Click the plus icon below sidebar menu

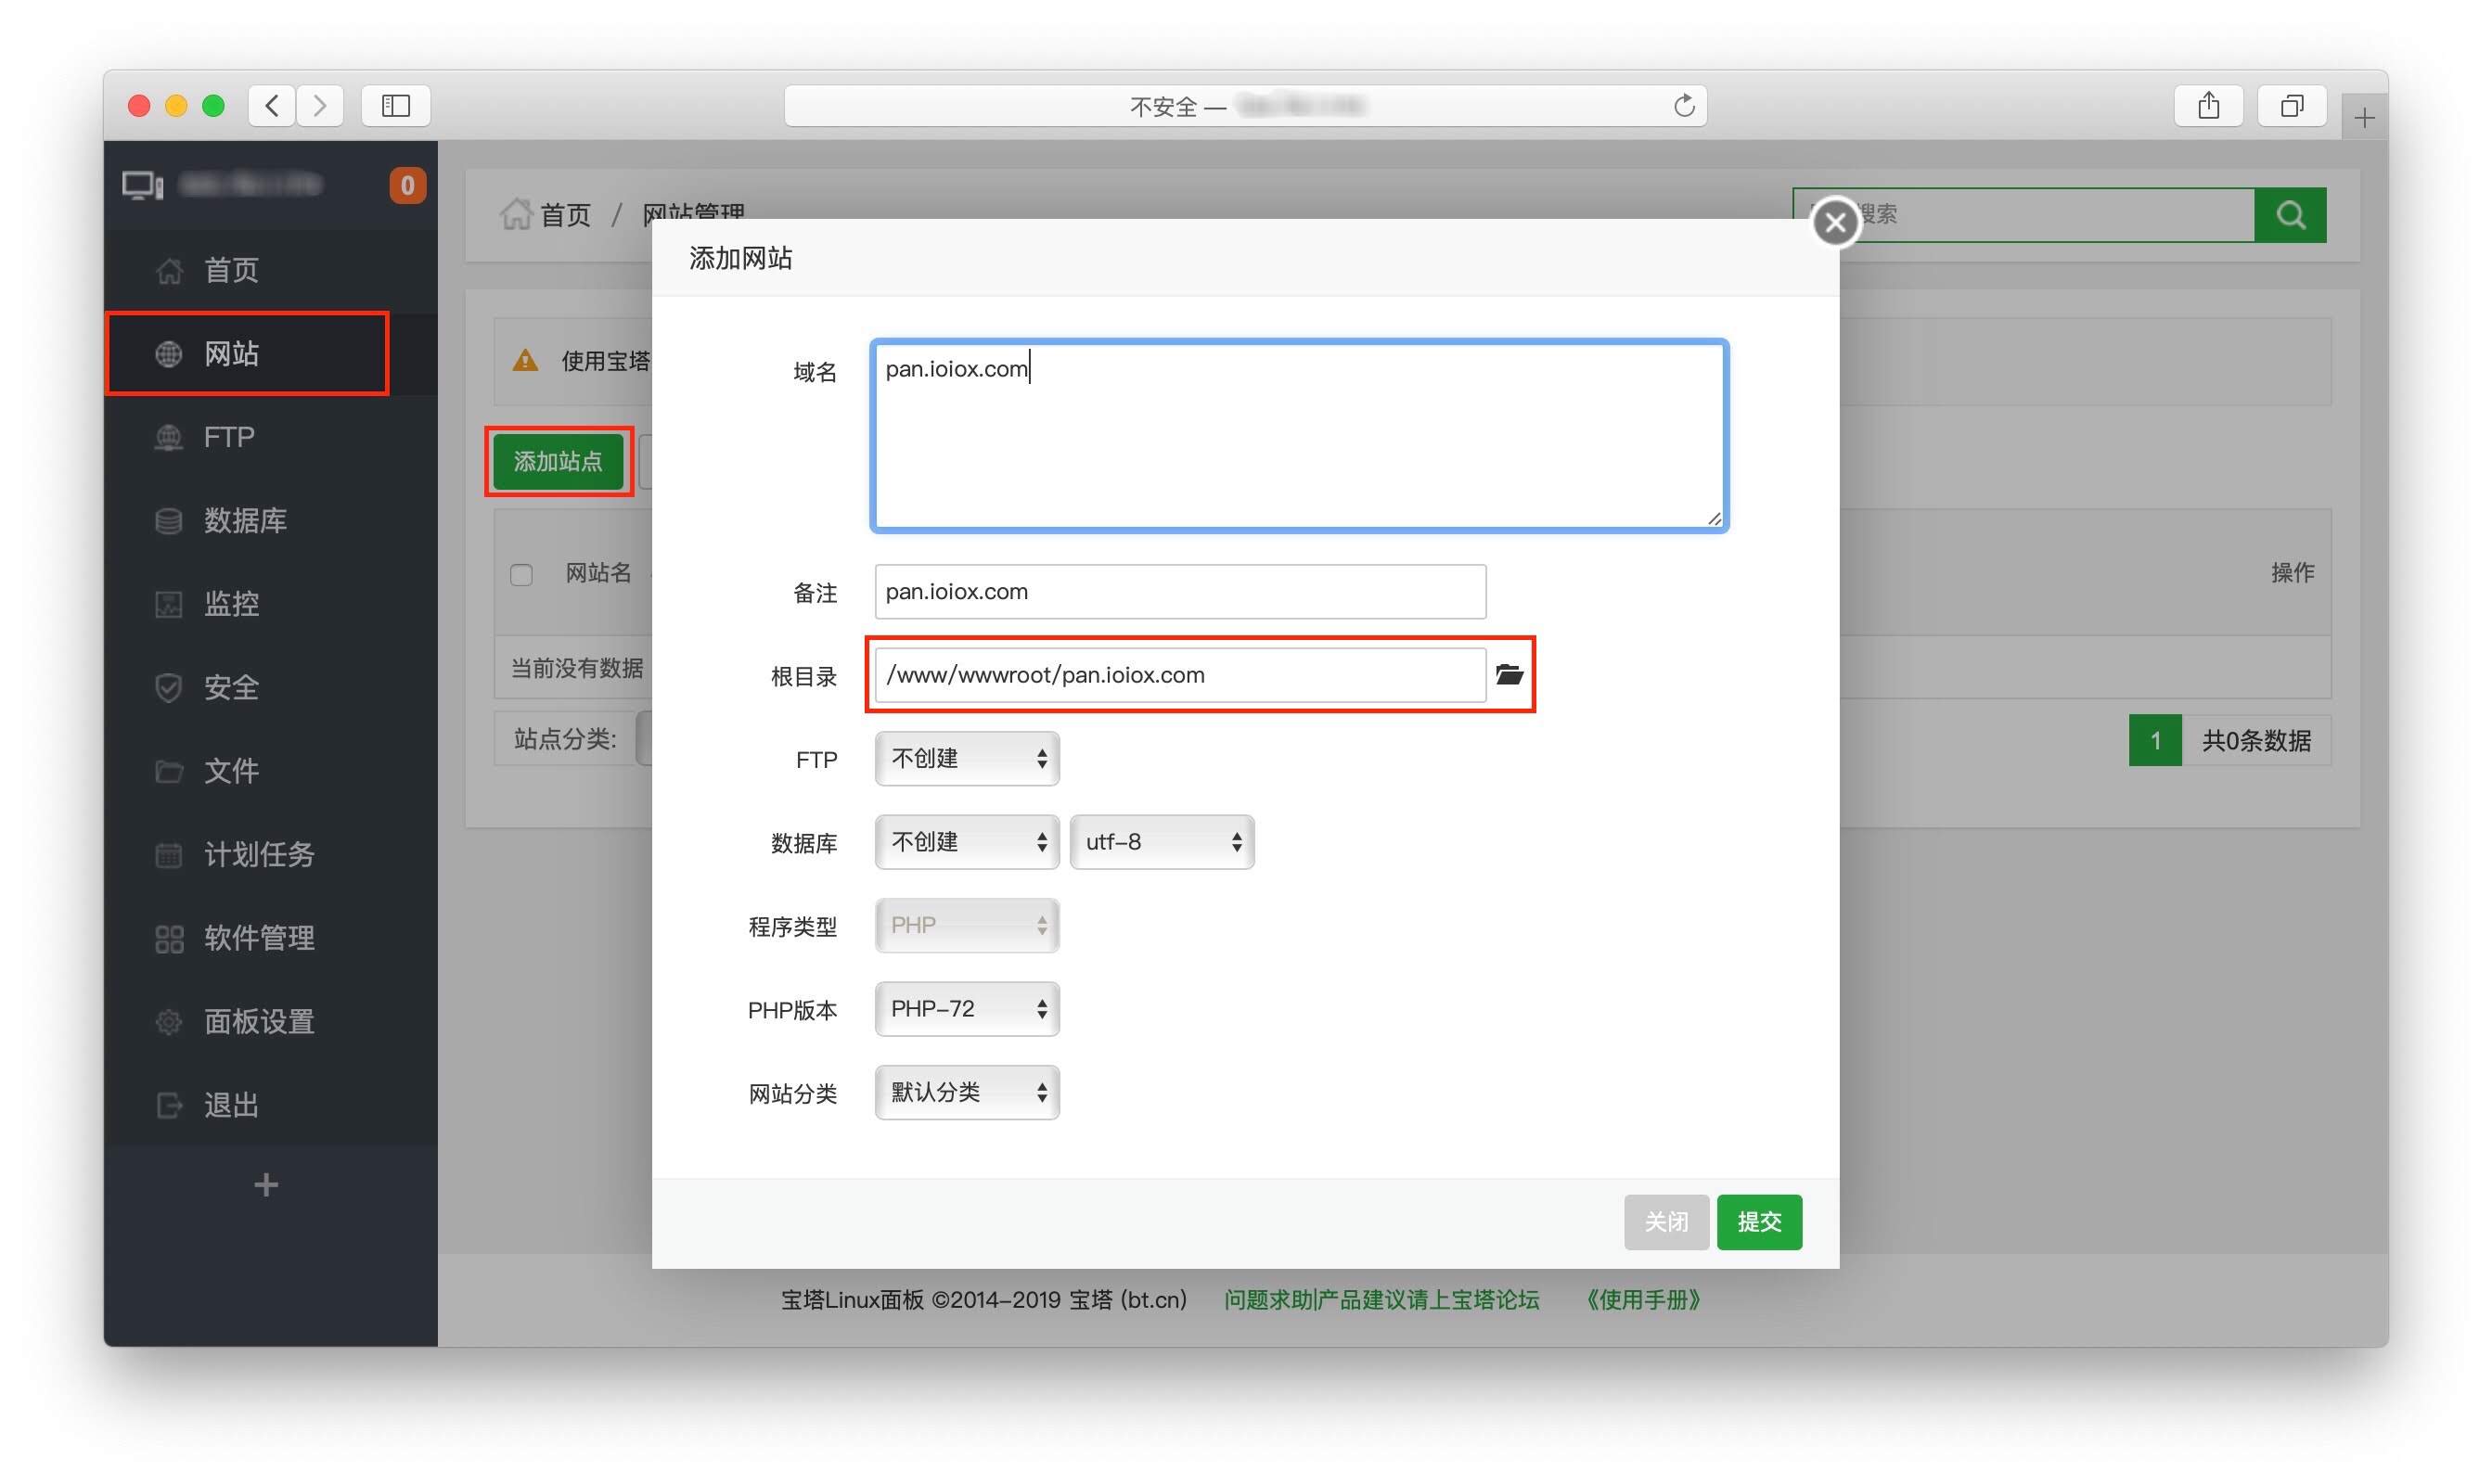tap(266, 1185)
